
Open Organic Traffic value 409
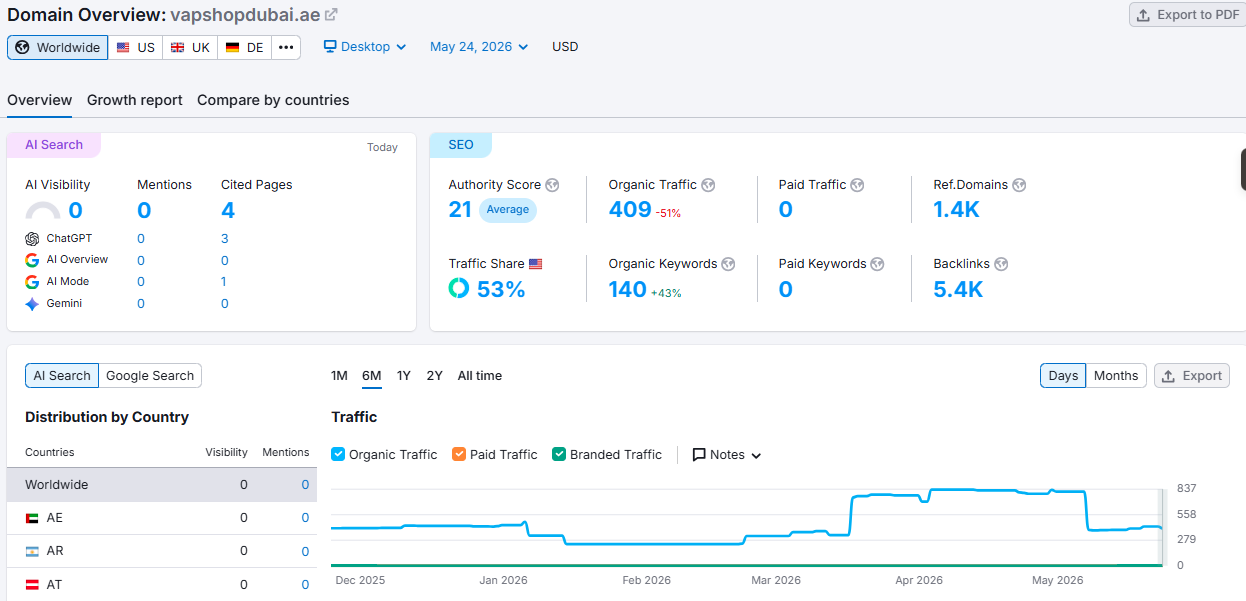click(630, 210)
